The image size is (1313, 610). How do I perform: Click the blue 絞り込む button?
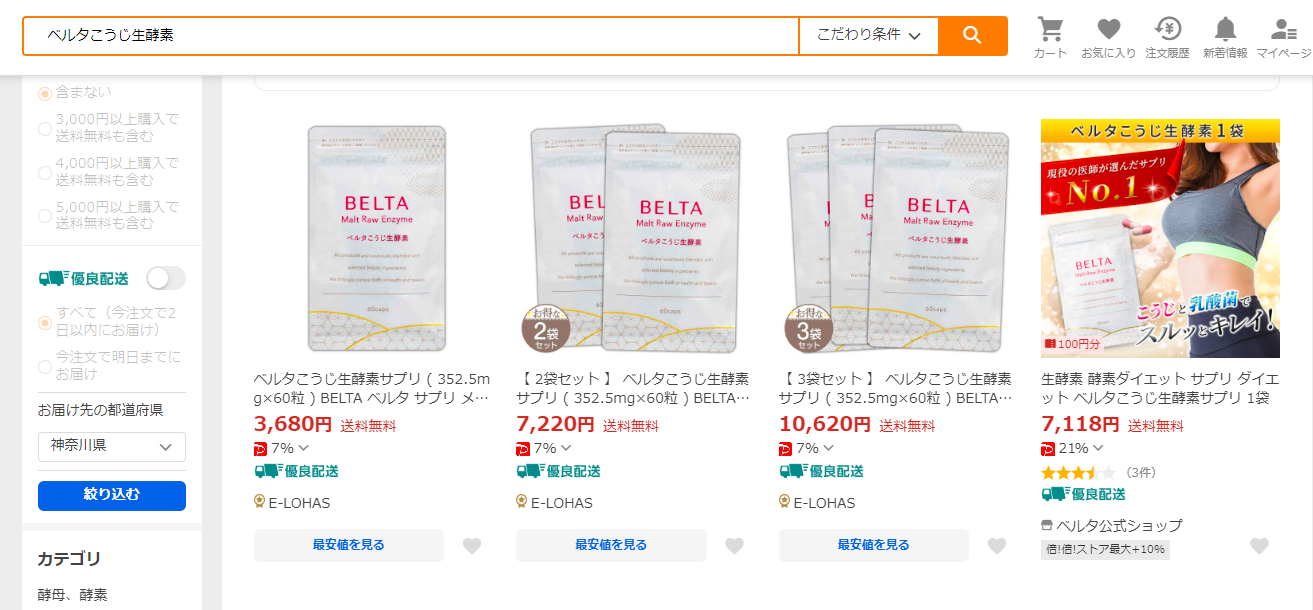coord(112,495)
